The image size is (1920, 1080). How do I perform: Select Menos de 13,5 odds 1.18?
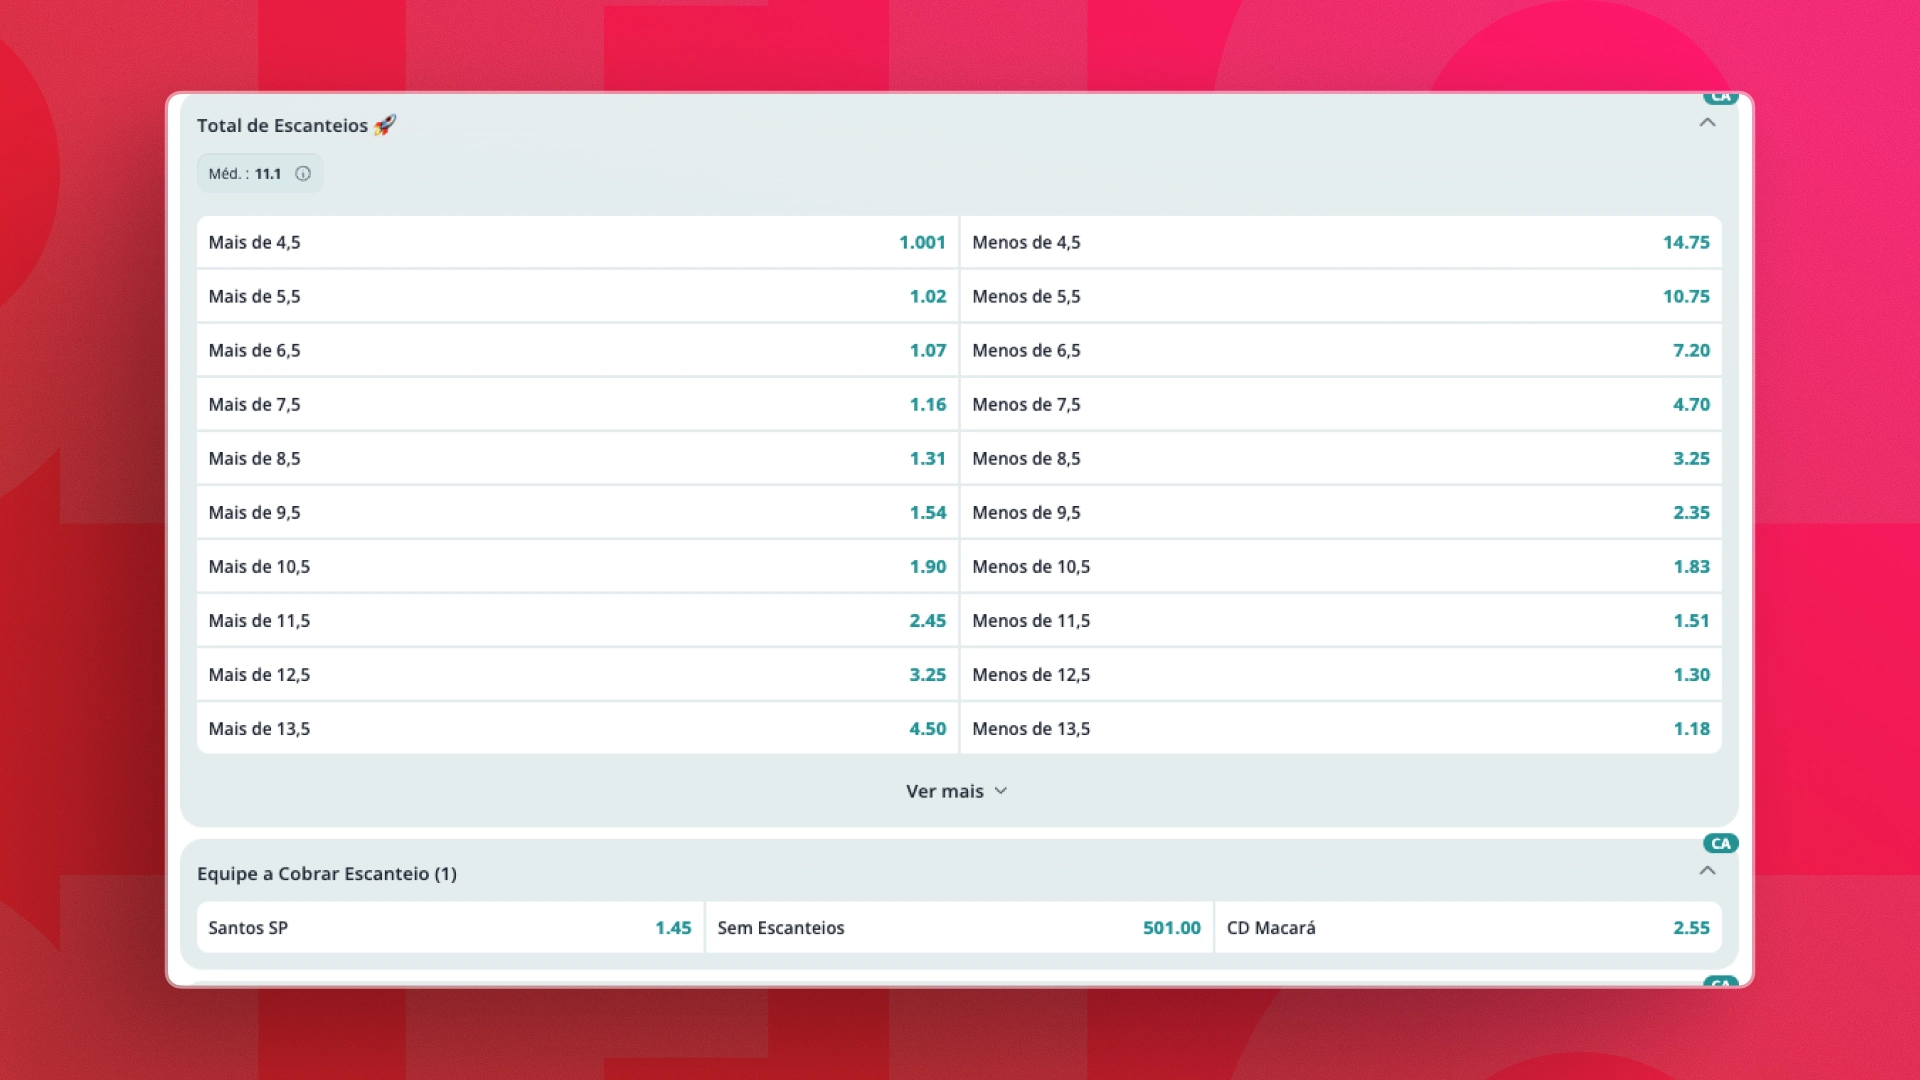click(x=1341, y=728)
